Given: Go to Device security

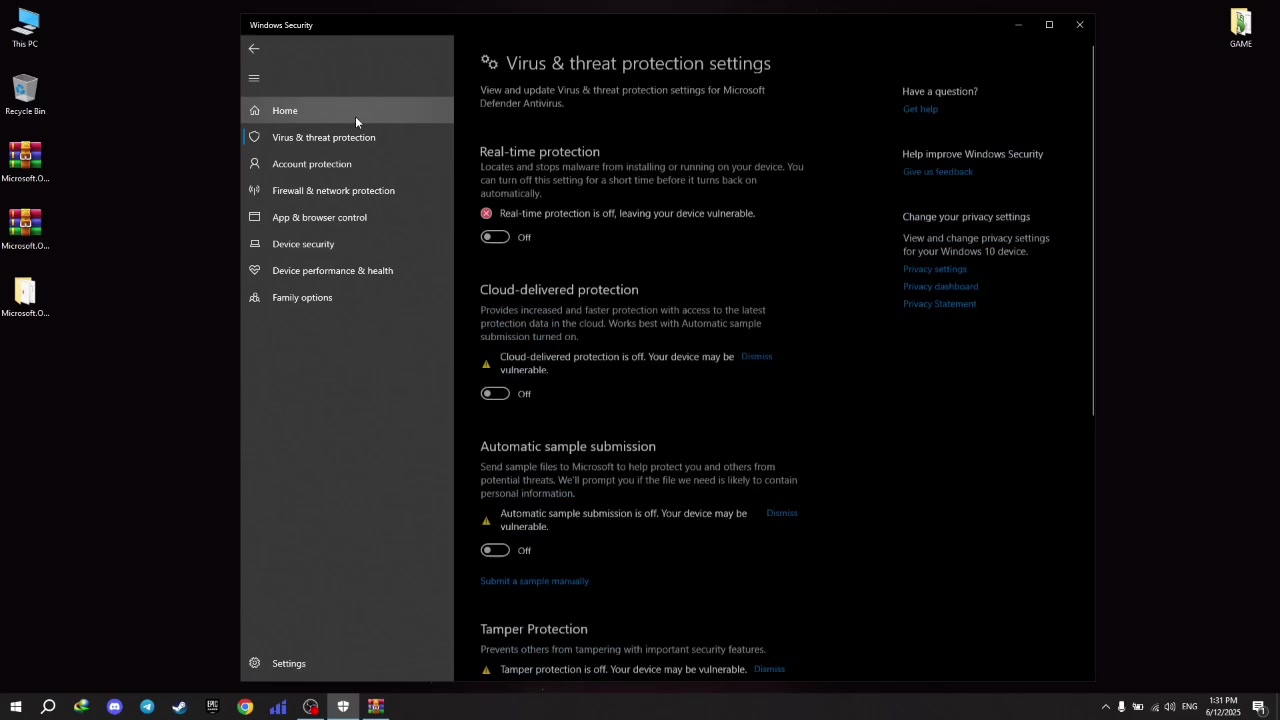Looking at the screenshot, I should click(347, 244).
